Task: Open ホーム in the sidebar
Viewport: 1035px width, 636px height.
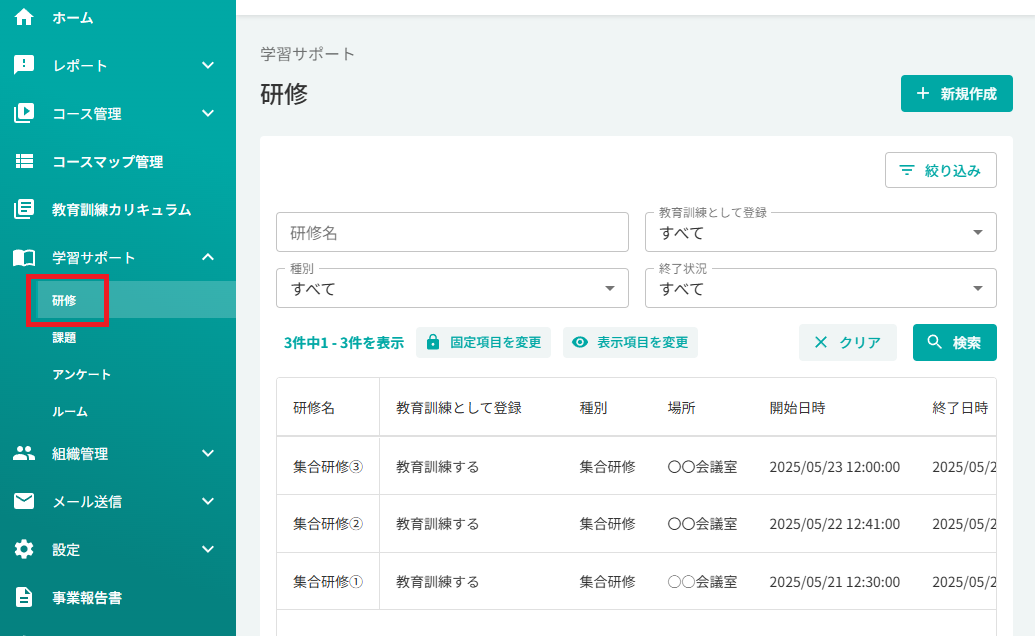Action: [x=73, y=18]
